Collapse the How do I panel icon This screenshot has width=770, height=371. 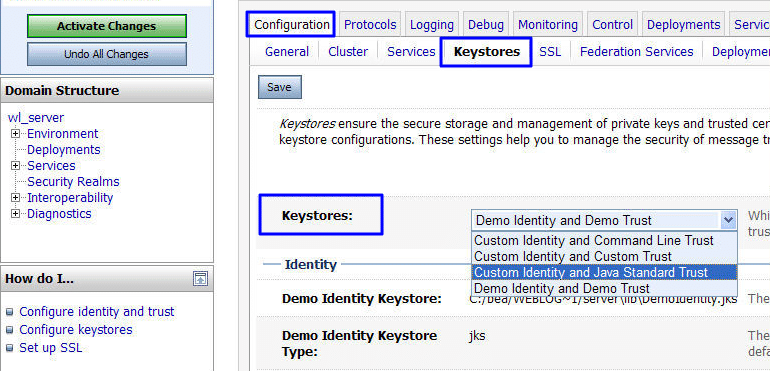[x=200, y=279]
